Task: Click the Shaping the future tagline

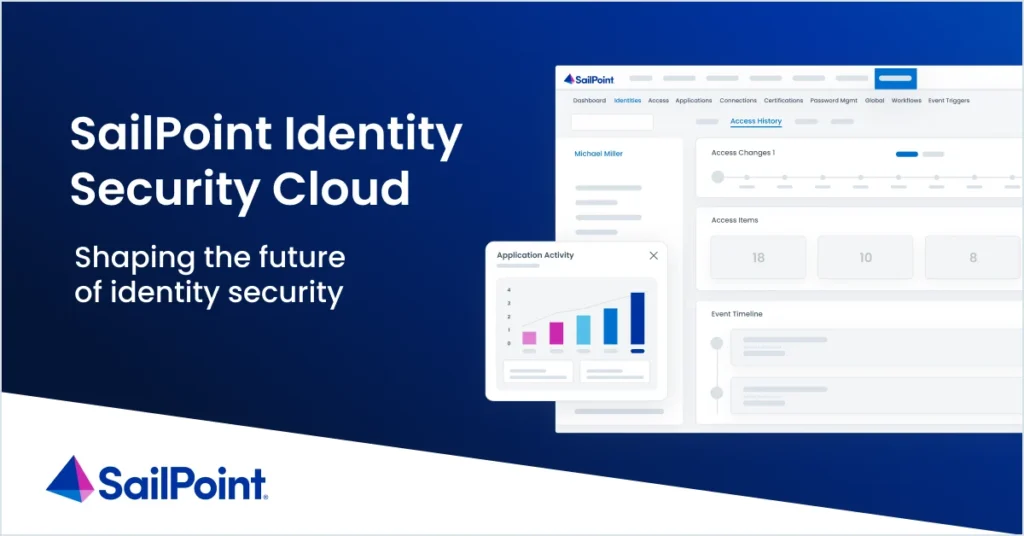Action: pos(210,274)
